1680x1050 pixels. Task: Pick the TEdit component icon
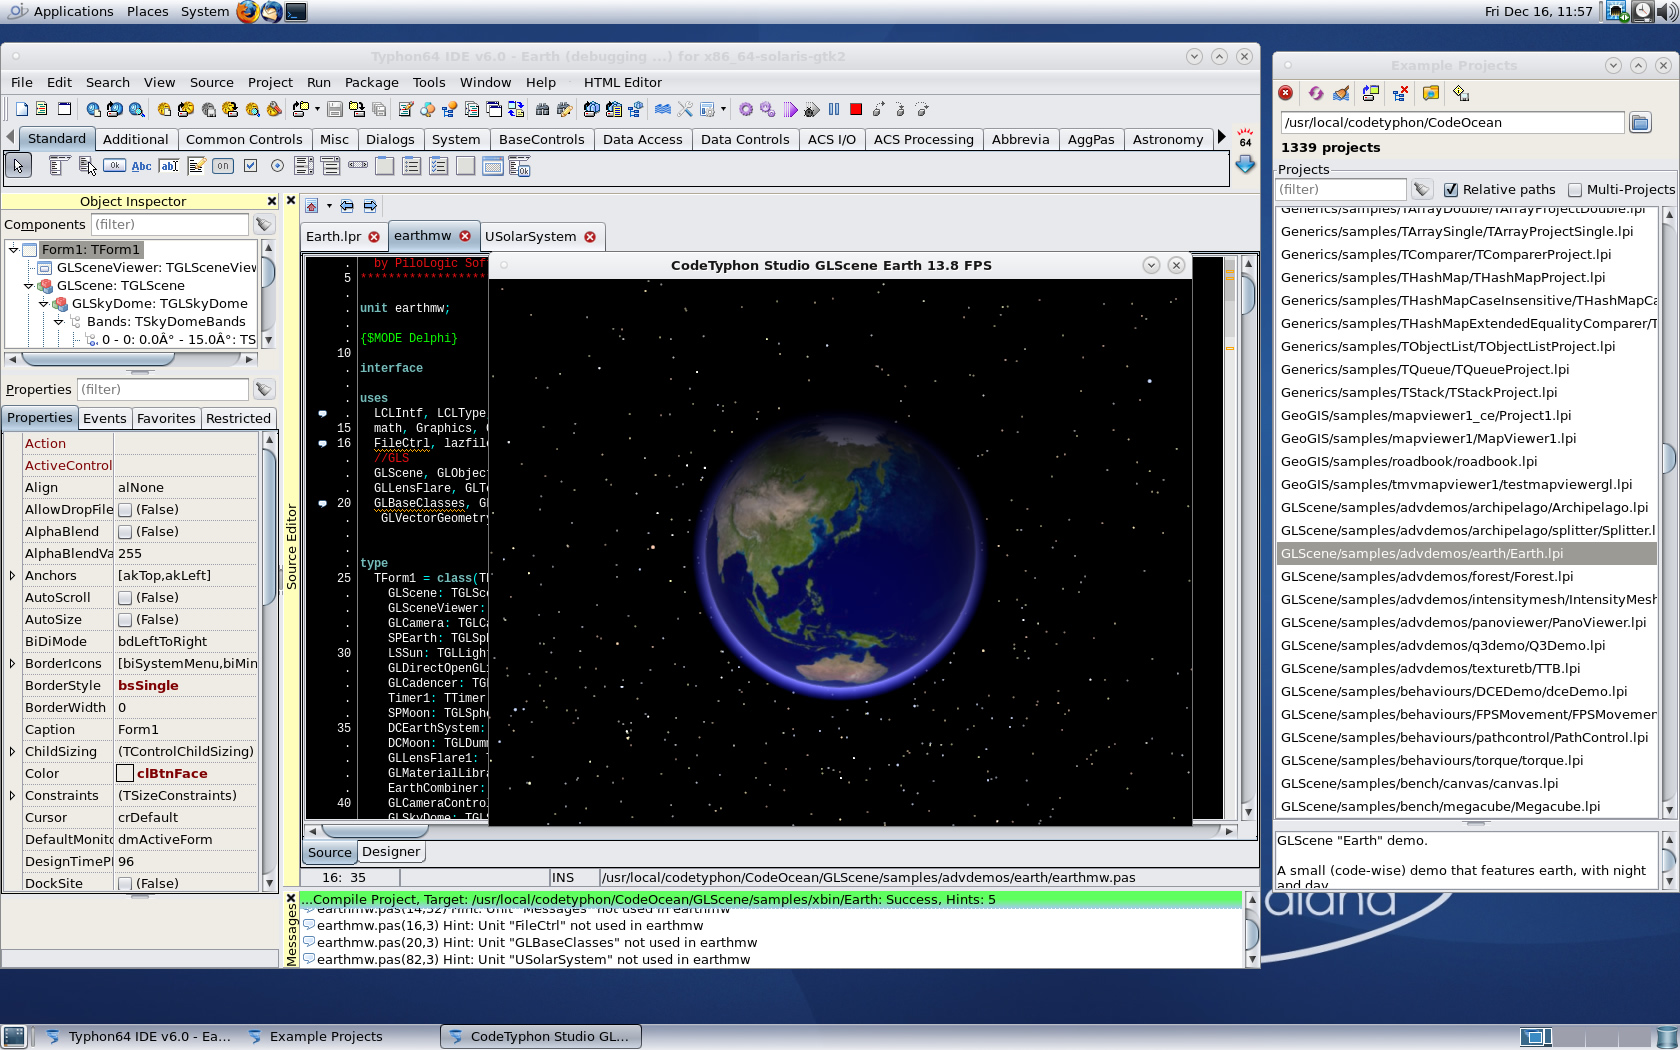pos(169,166)
